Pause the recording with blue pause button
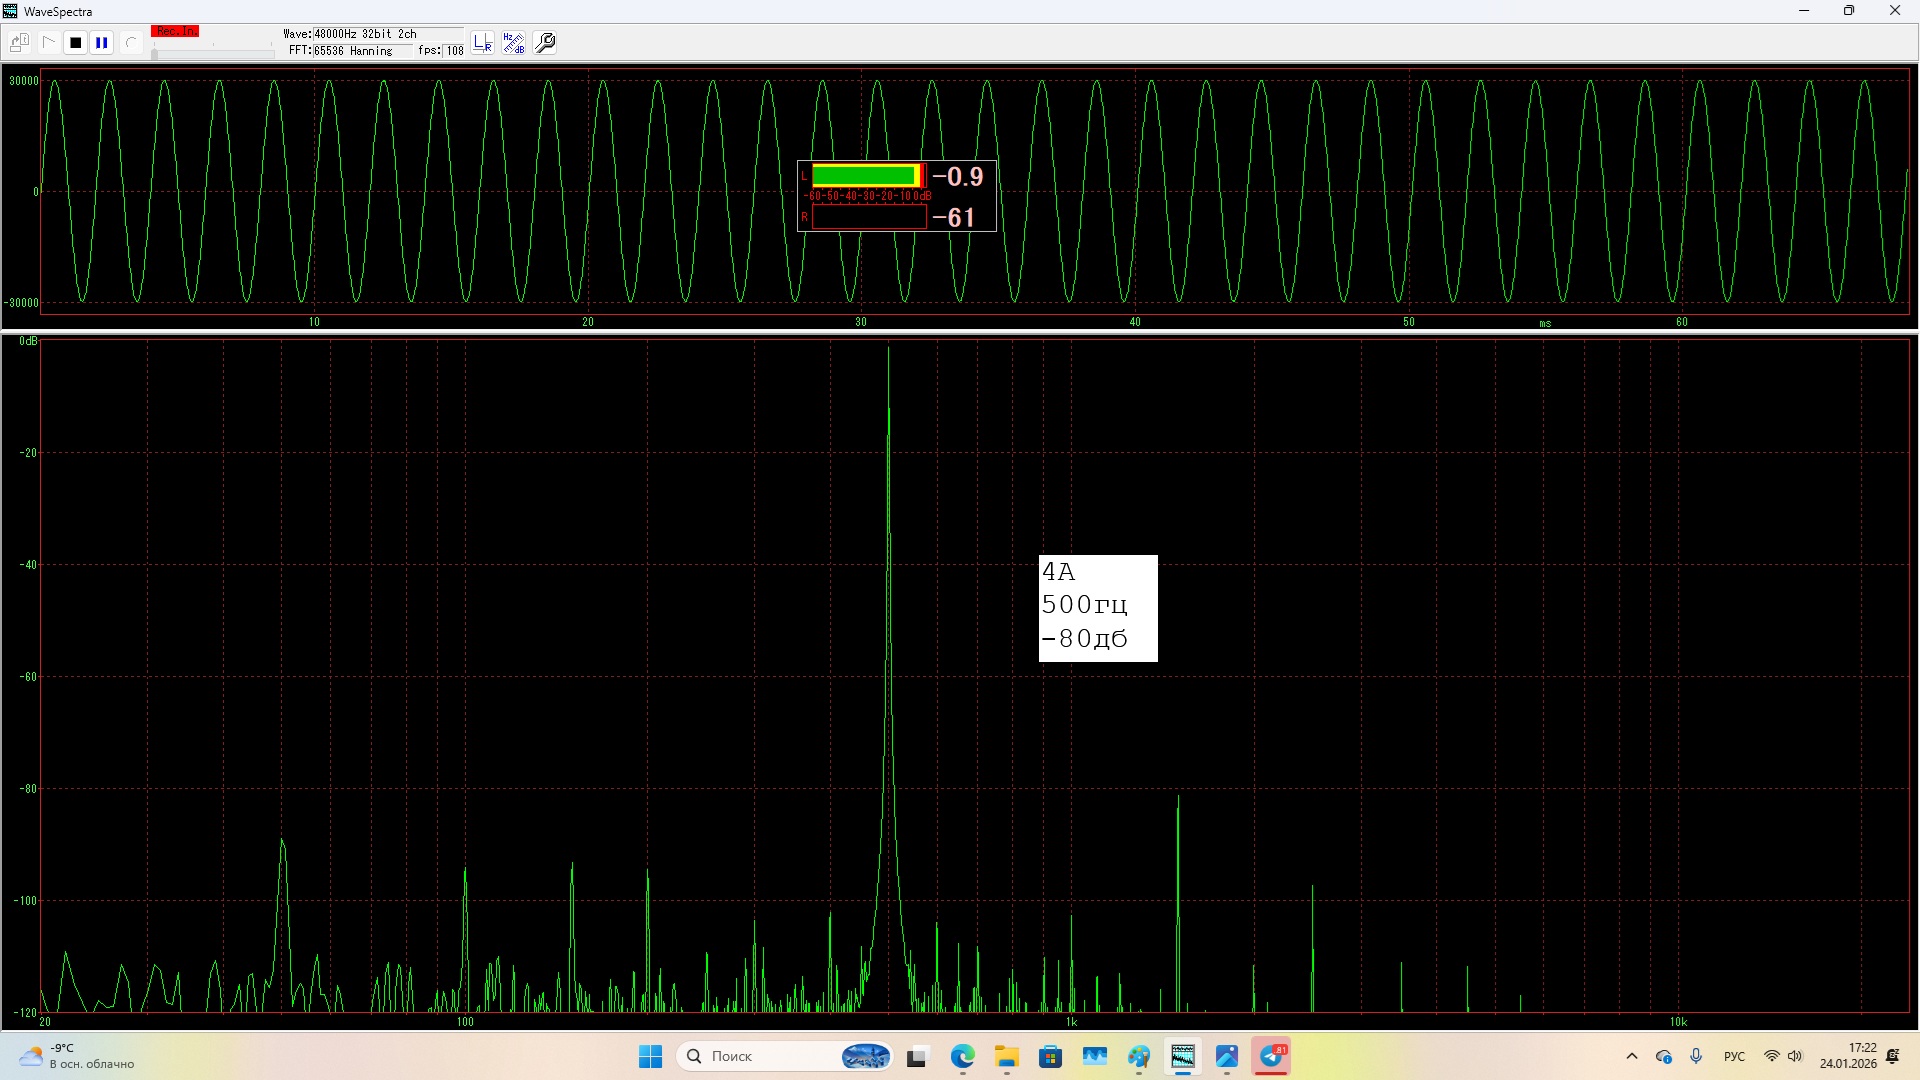This screenshot has height=1080, width=1920. click(102, 43)
